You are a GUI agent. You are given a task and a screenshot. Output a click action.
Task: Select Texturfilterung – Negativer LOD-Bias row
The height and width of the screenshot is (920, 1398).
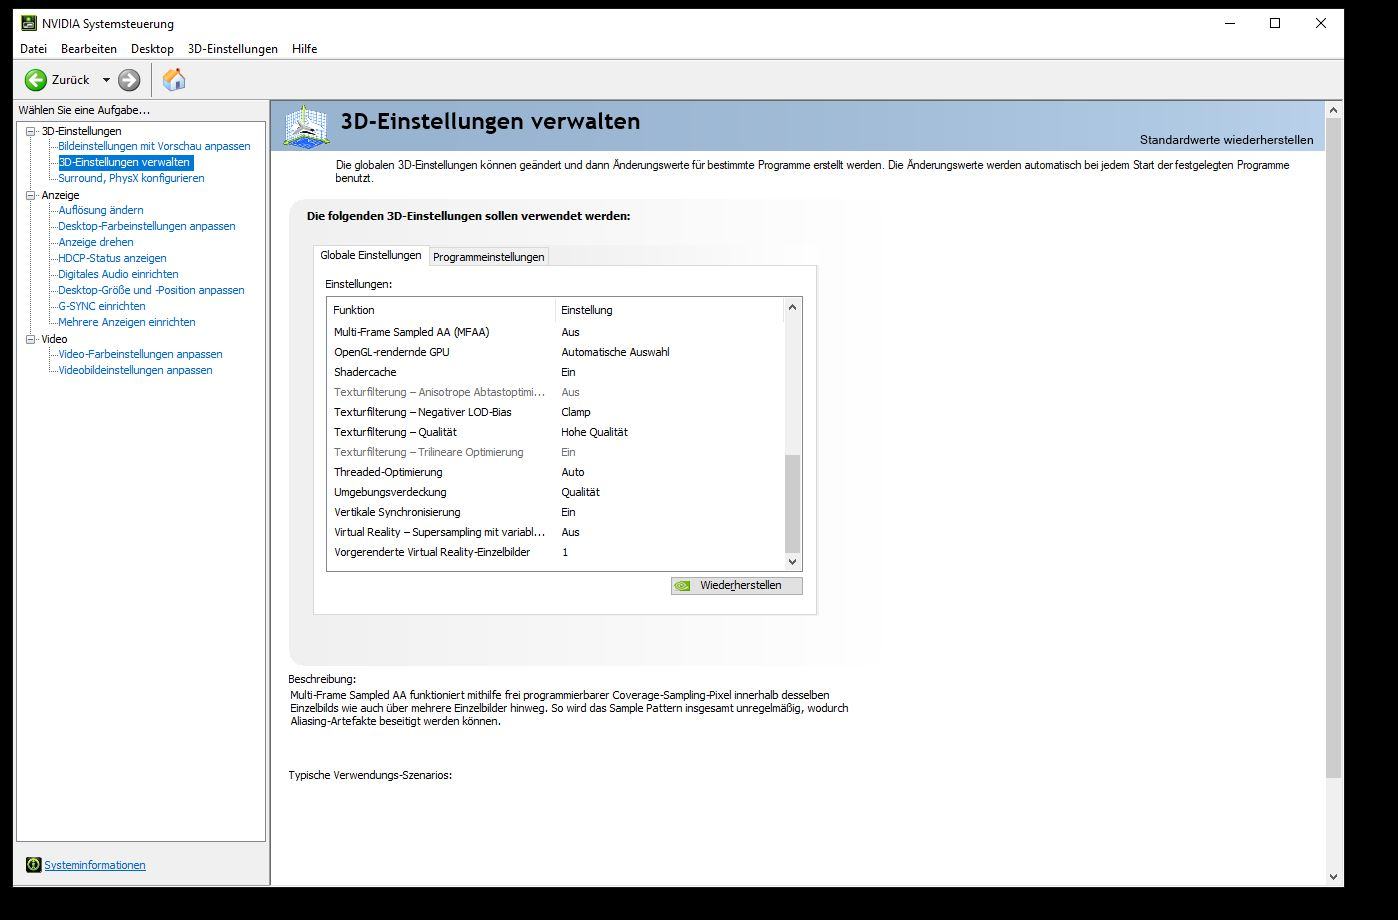coord(555,412)
